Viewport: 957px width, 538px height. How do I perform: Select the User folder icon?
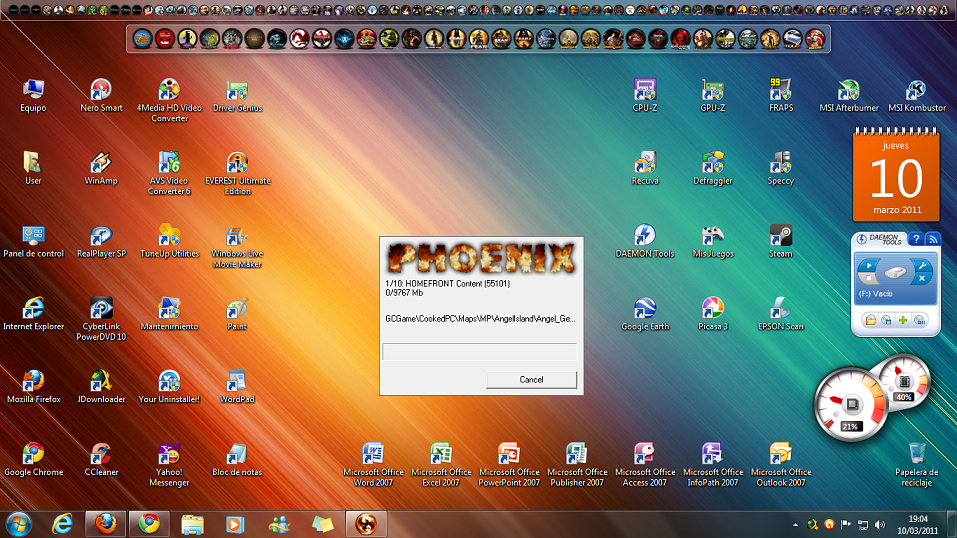[33, 169]
